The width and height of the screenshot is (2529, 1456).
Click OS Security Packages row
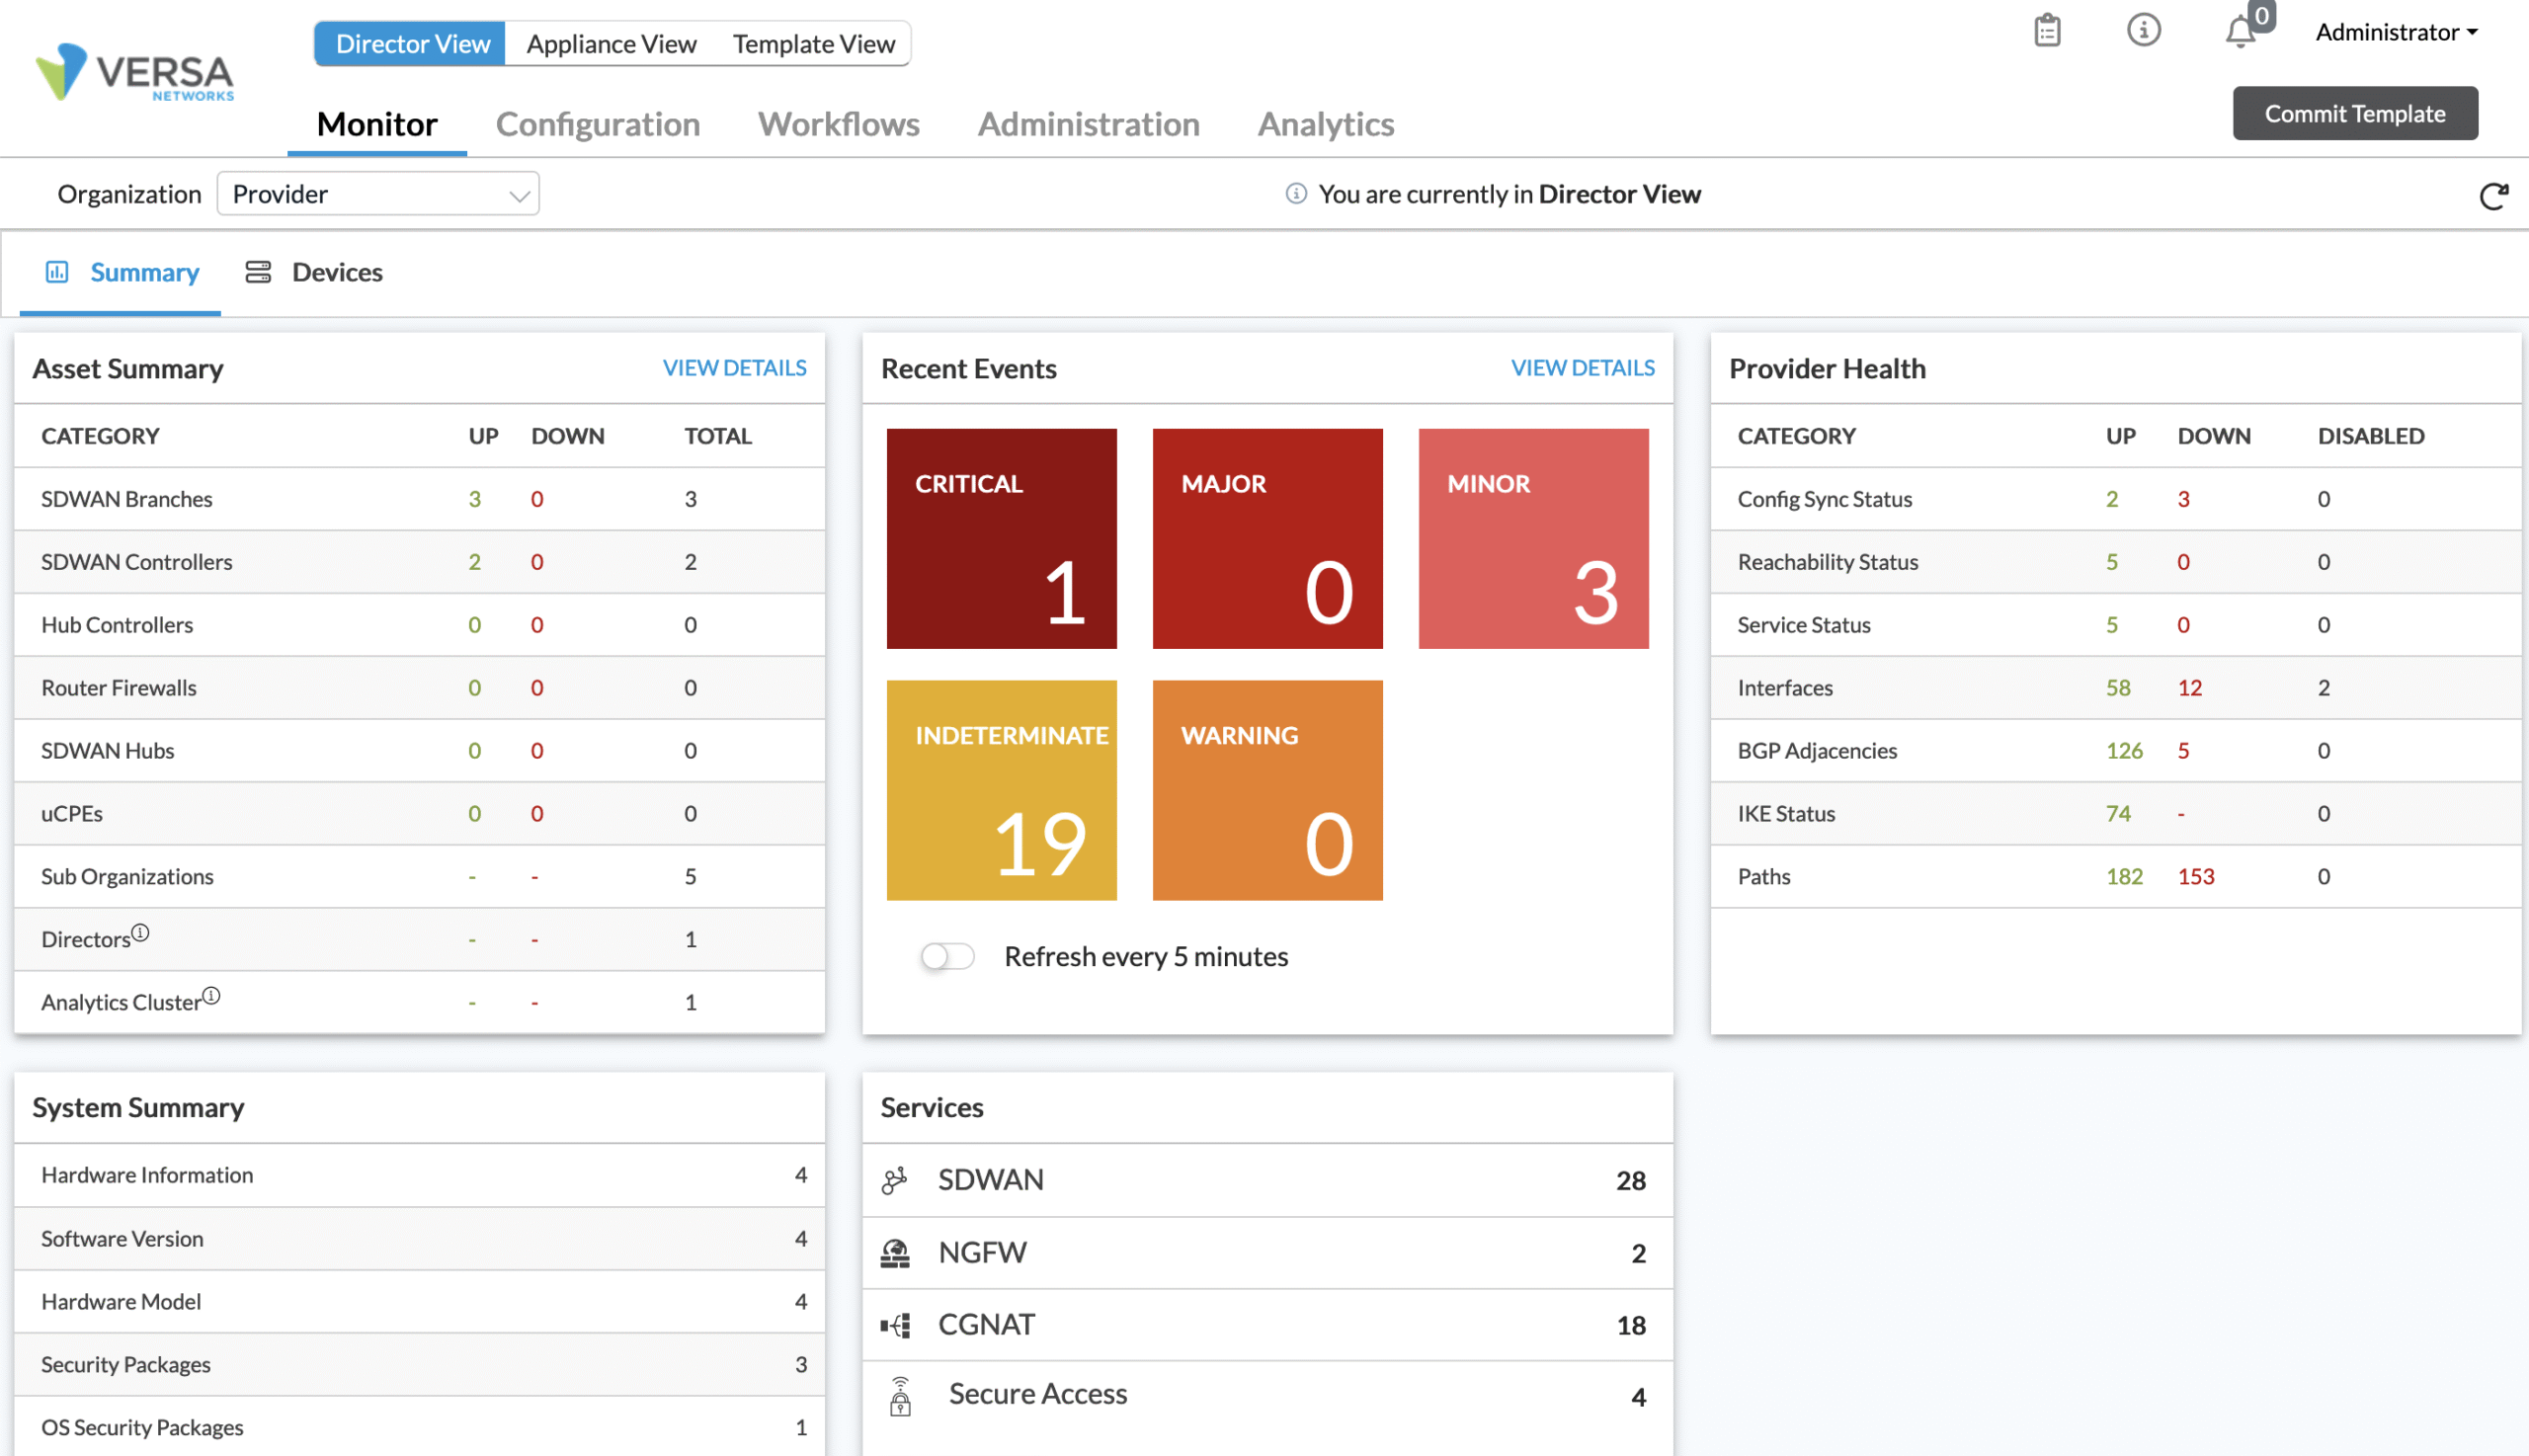point(419,1427)
